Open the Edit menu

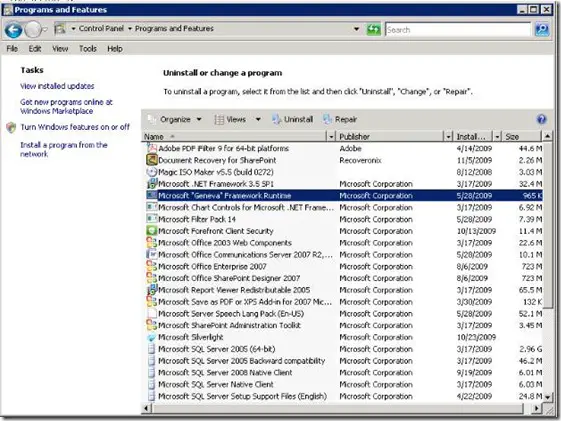pyautogui.click(x=35, y=49)
